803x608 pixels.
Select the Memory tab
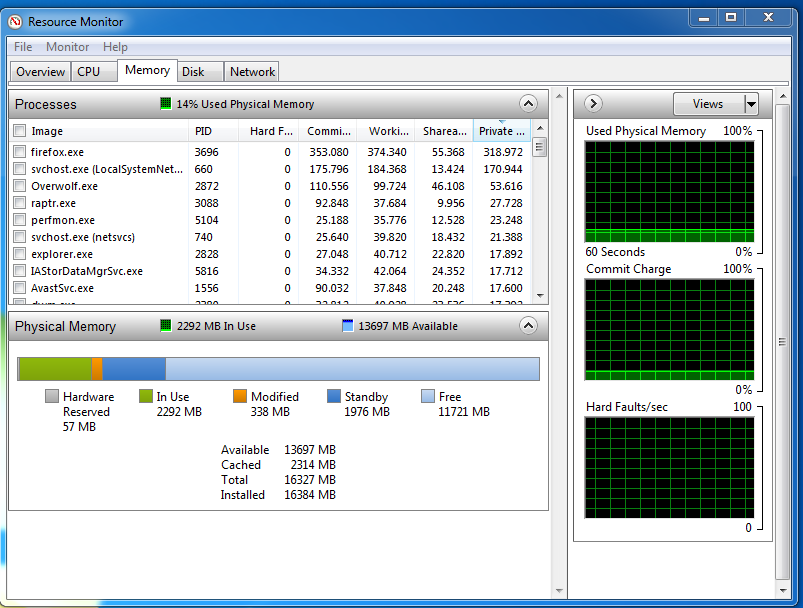click(147, 70)
